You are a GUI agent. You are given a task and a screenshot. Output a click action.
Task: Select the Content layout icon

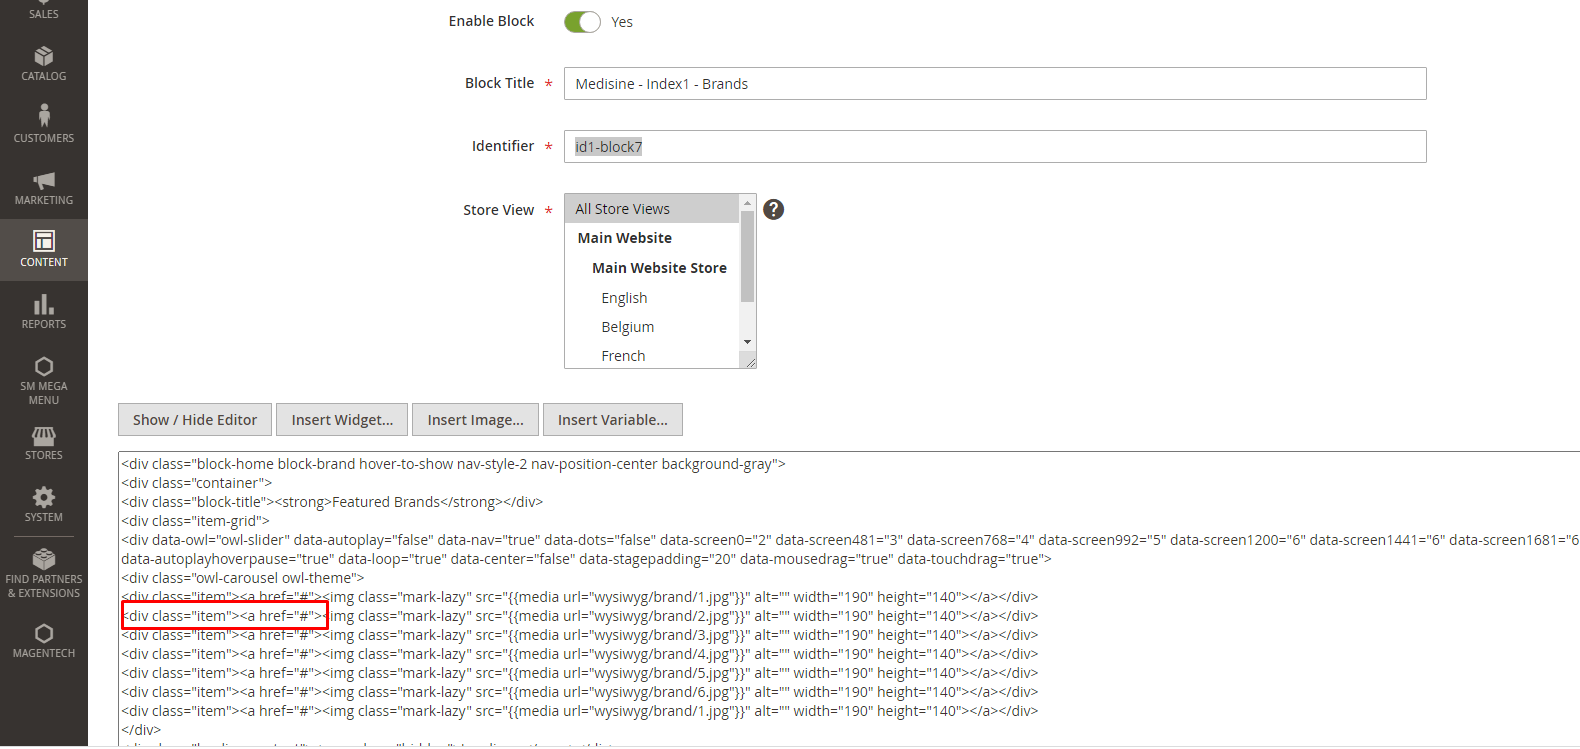point(44,241)
